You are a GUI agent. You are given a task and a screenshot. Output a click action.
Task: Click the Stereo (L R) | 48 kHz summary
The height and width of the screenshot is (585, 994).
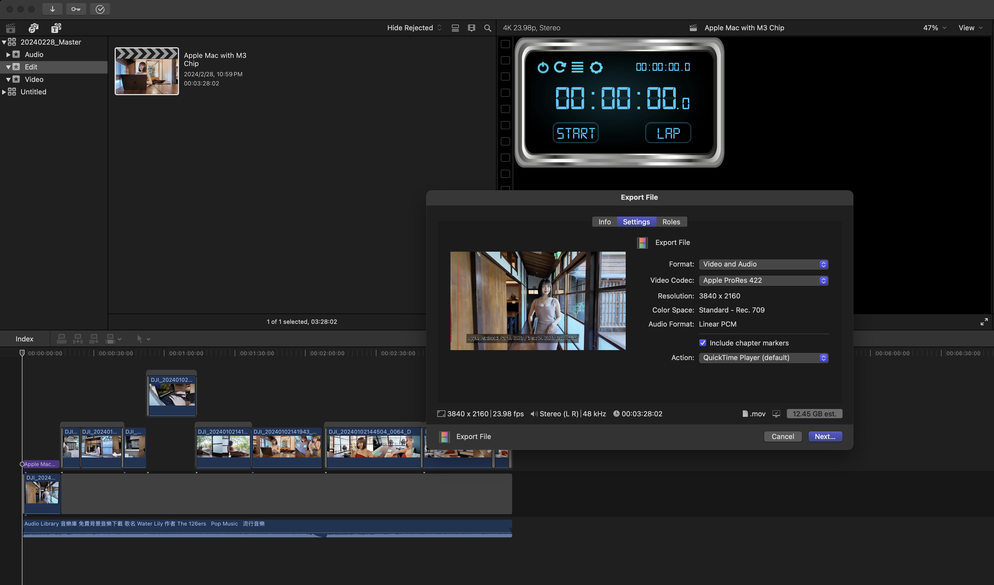[x=572, y=414]
